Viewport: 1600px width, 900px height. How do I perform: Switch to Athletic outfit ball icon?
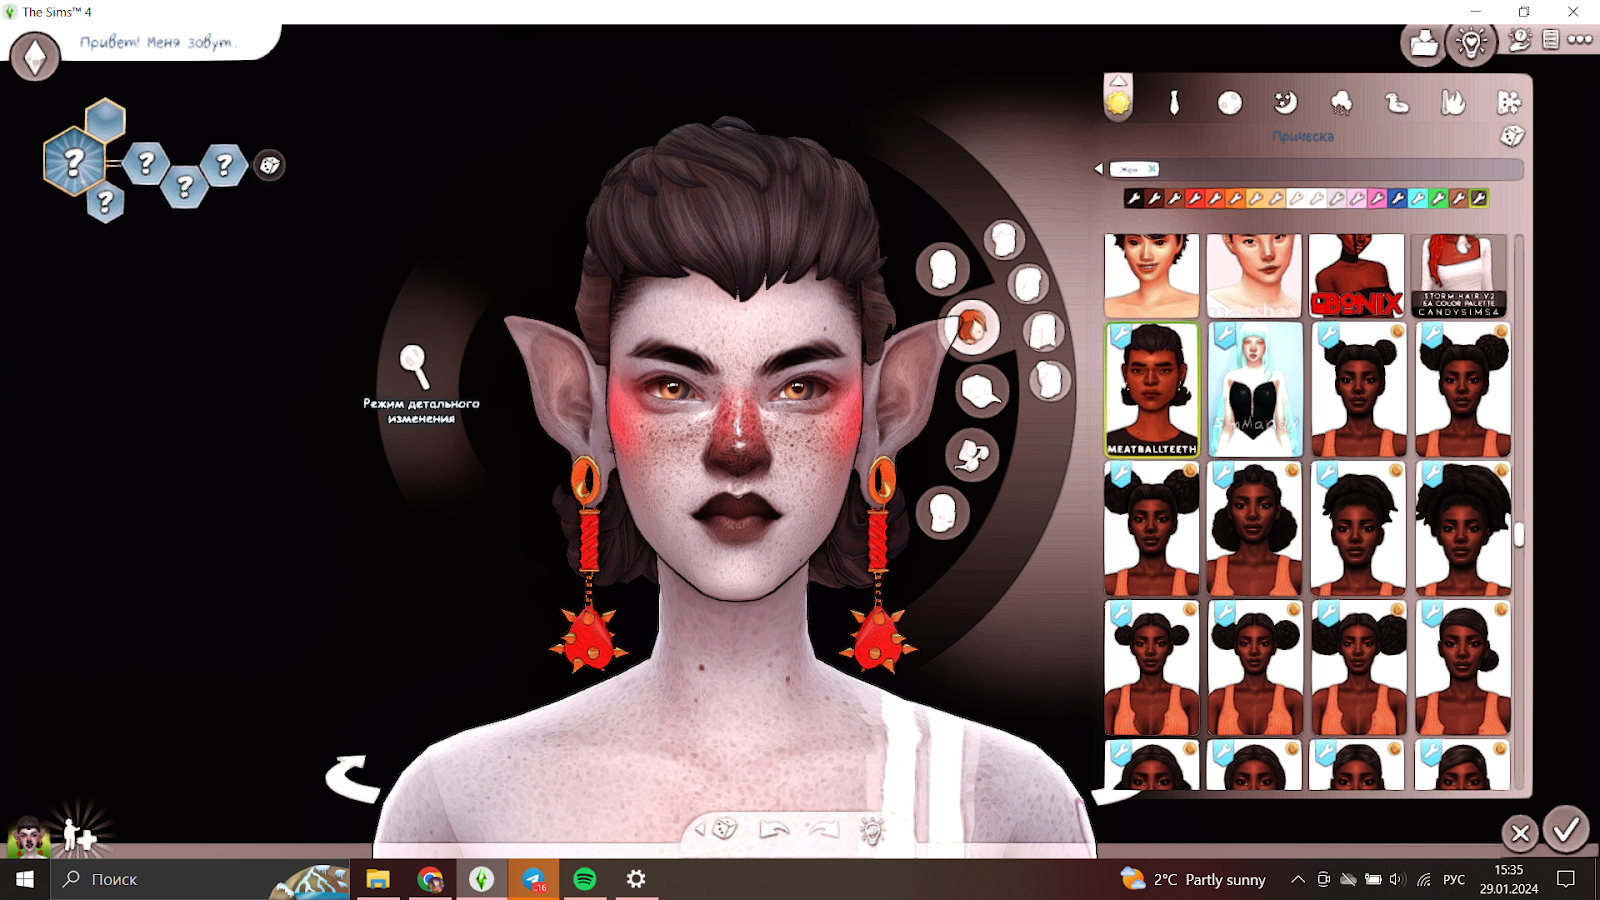[x=1230, y=102]
